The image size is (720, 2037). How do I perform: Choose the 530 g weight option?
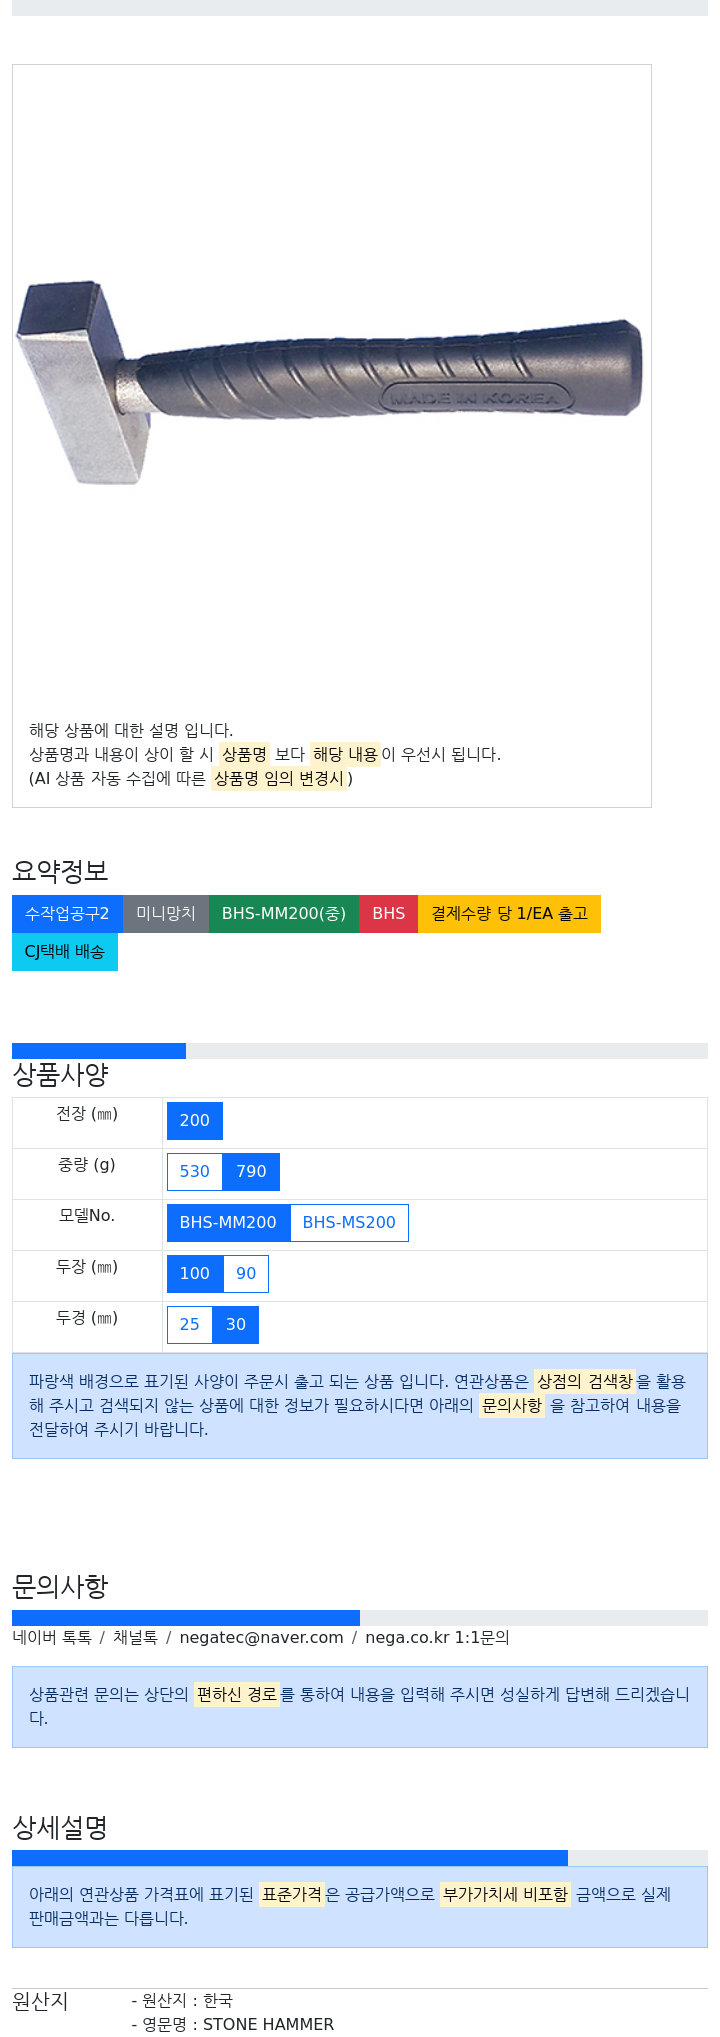coord(195,1172)
